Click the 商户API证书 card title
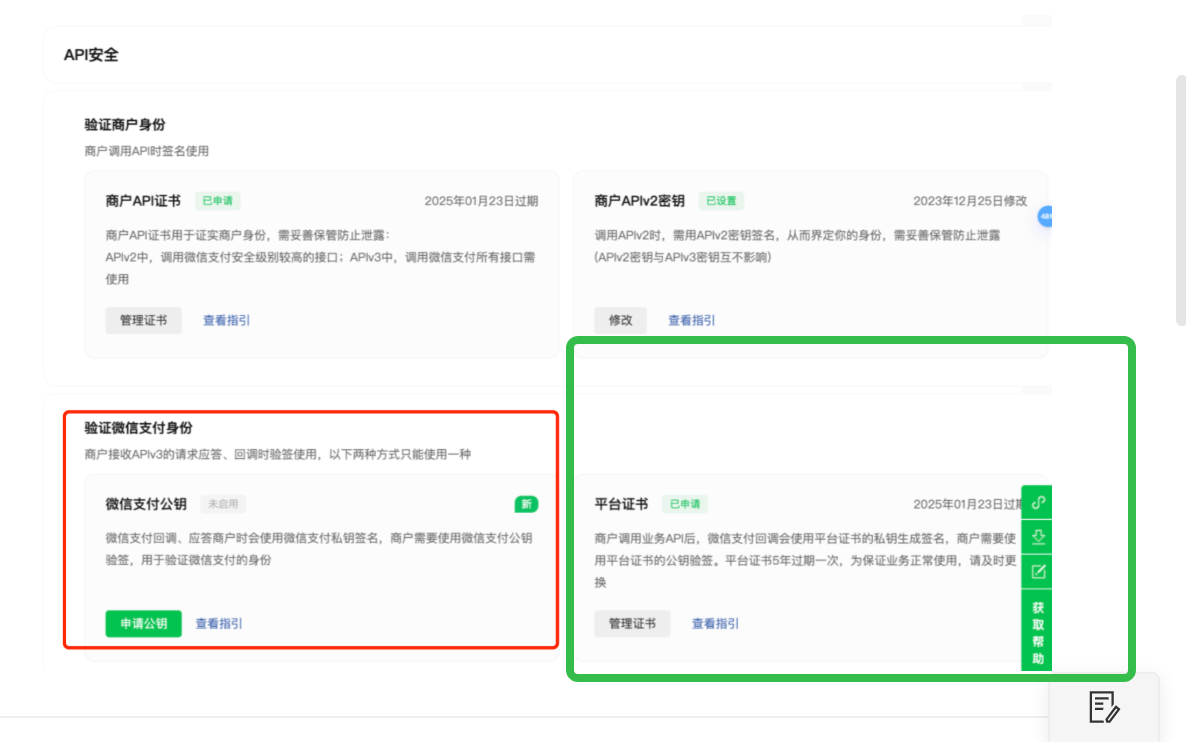The image size is (1186, 742). [143, 200]
